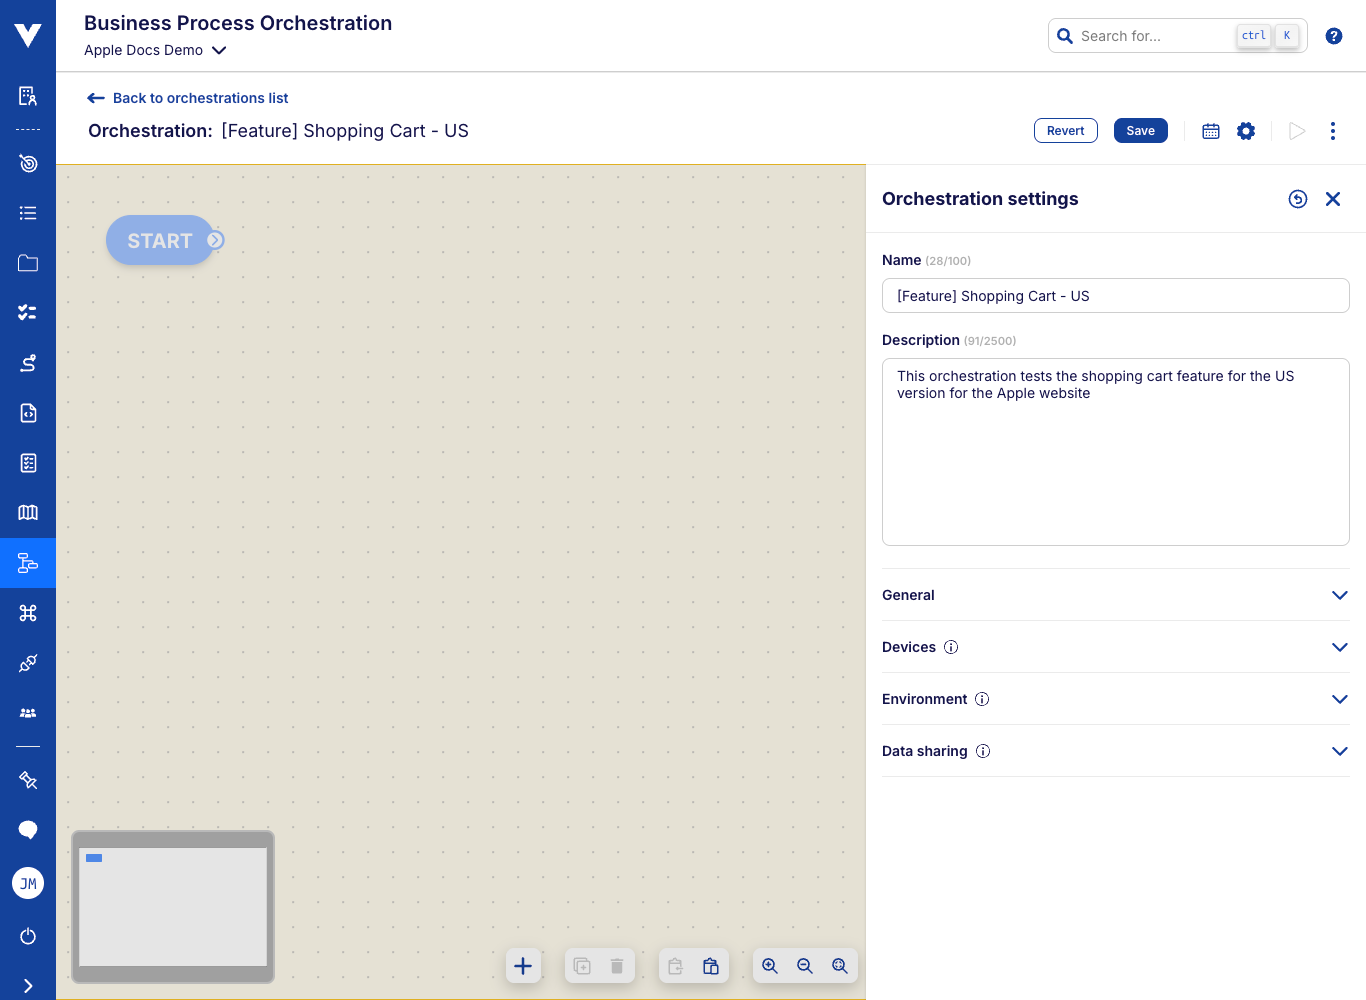Click the chat bubble icon in the sidebar
This screenshot has height=1000, width=1366.
27,830
